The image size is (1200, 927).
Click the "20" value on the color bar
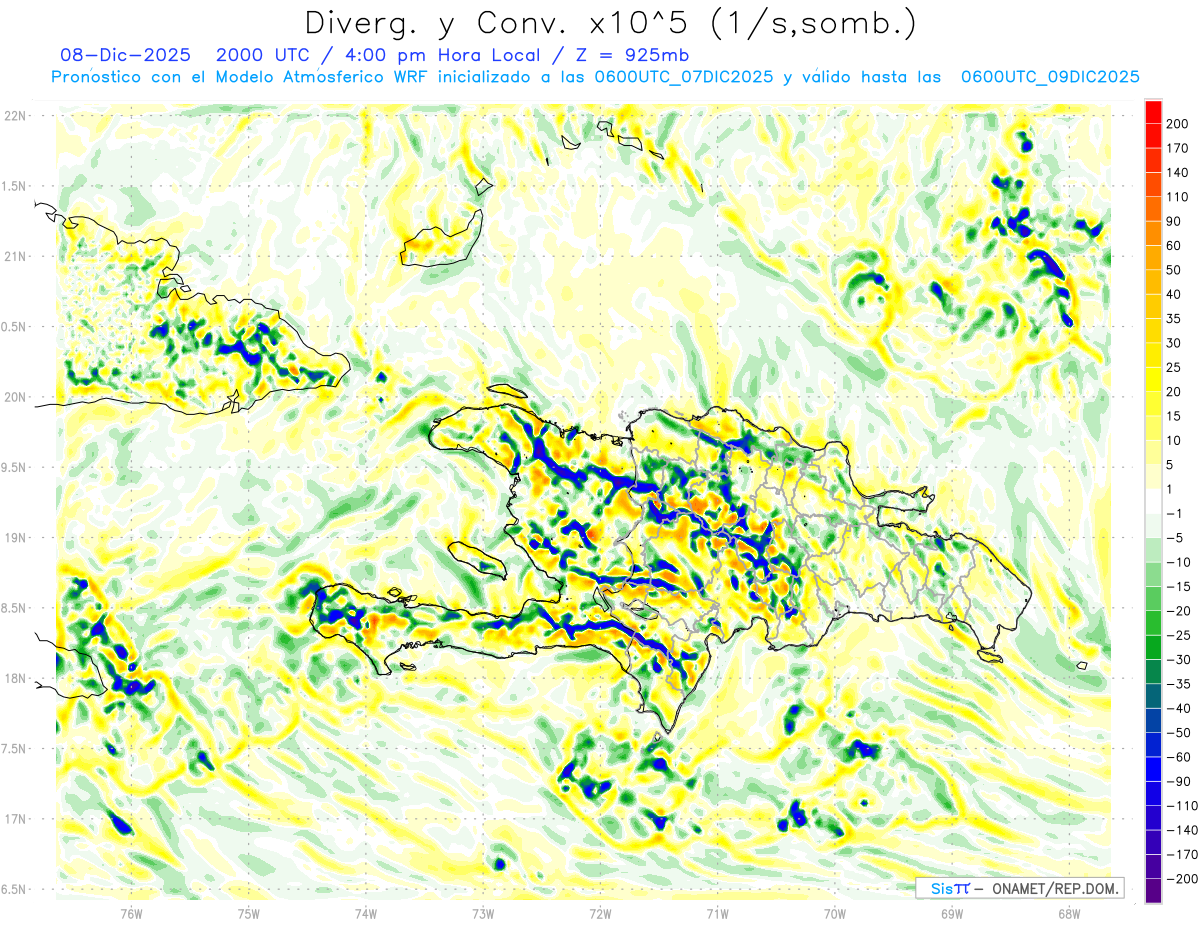[1174, 392]
